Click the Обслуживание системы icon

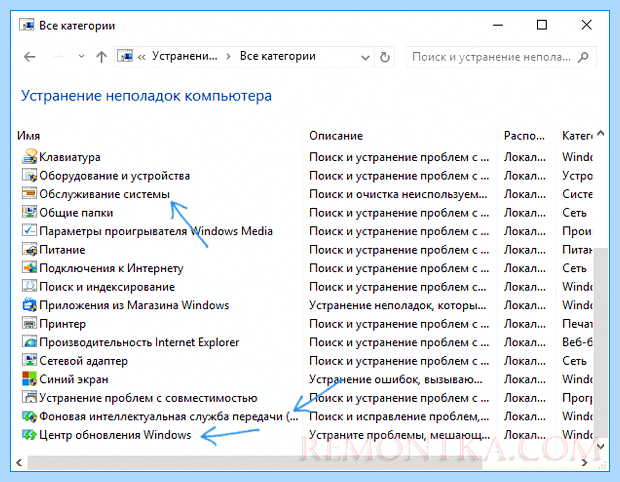tap(30, 194)
